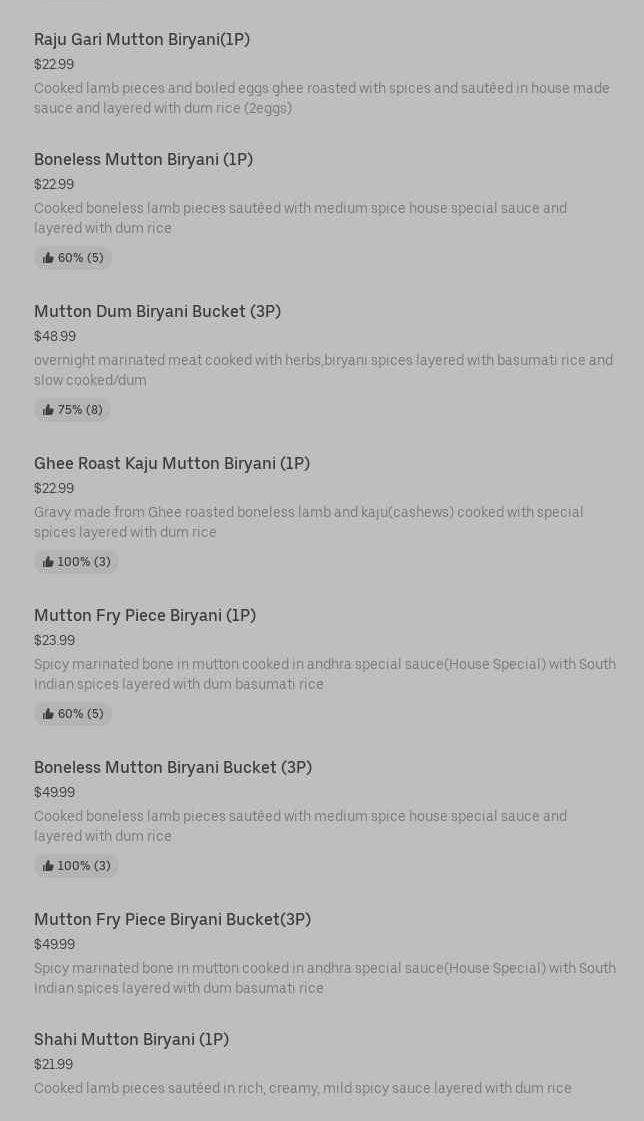Pick Mutton Fry Piece Biryani Bucket(3P)
644x1121 pixels.
click(x=172, y=919)
